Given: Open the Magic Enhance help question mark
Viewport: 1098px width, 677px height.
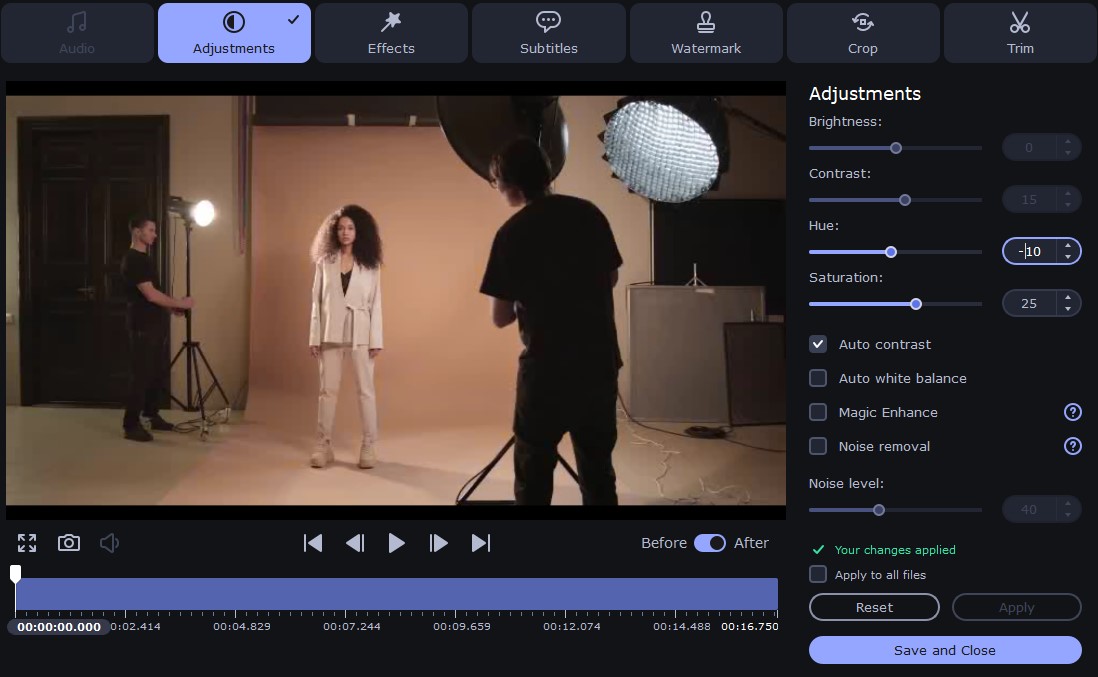Looking at the screenshot, I should (x=1072, y=412).
